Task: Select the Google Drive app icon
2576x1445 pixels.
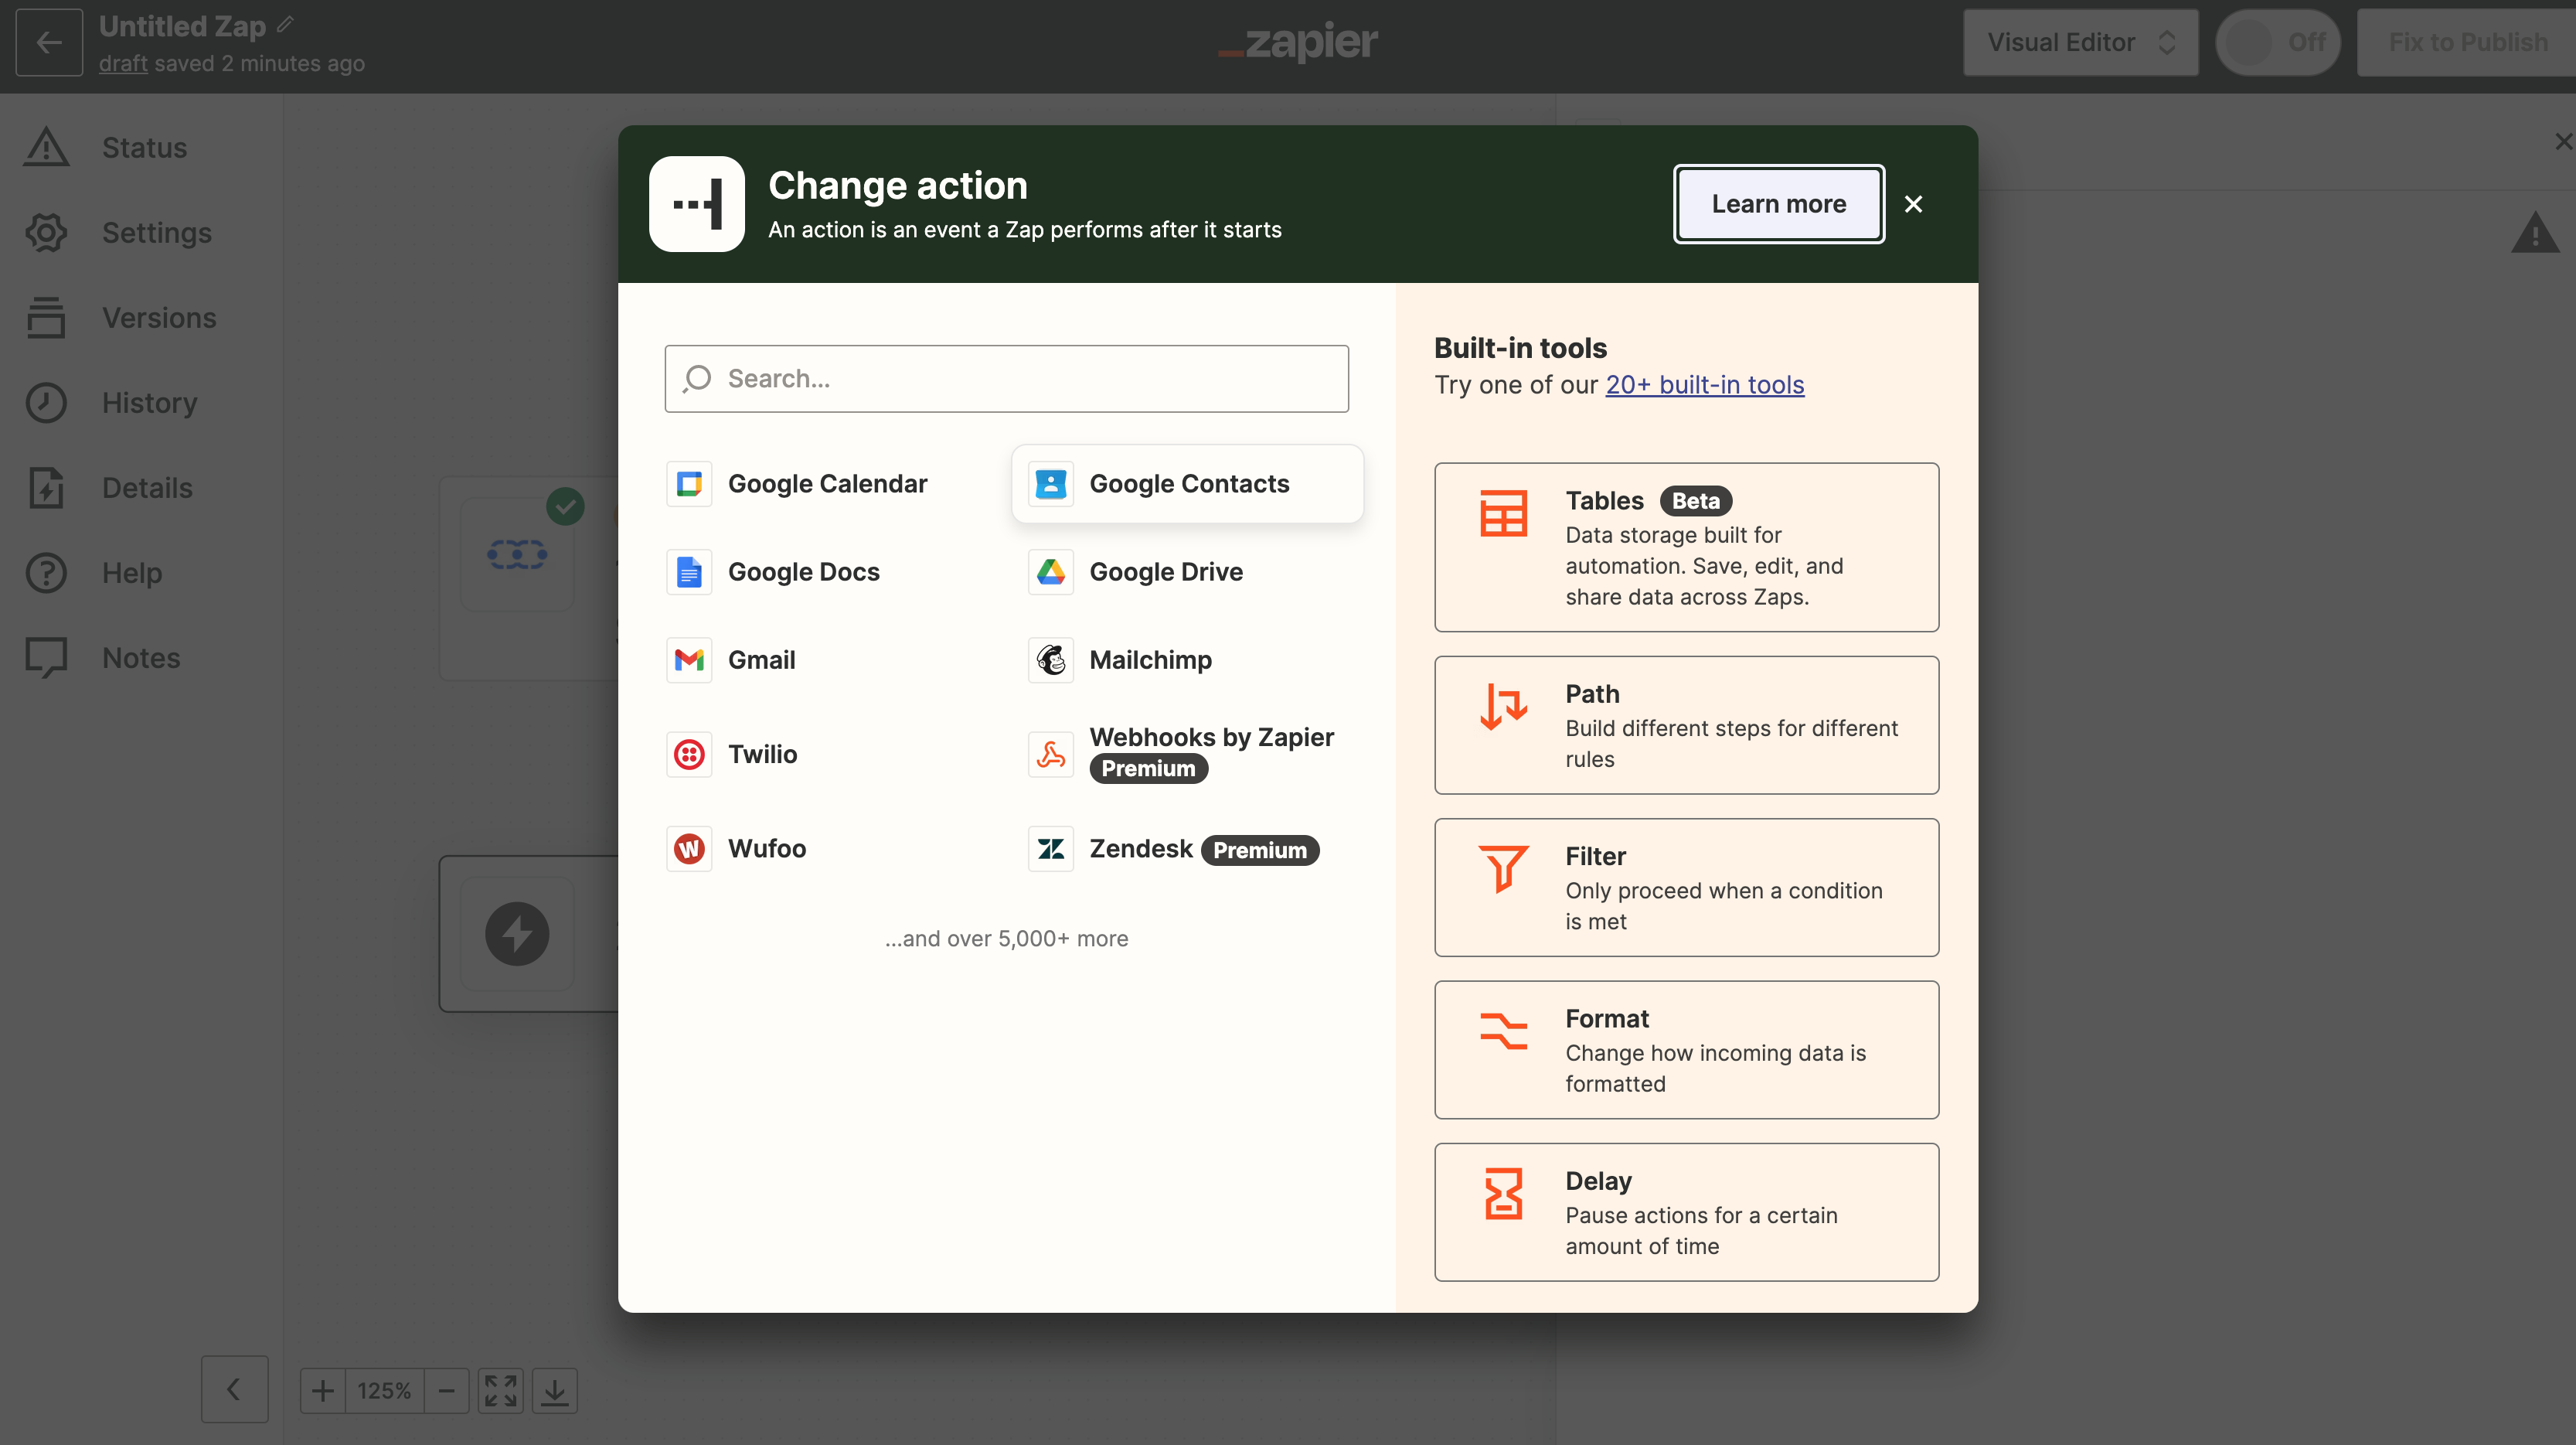Action: (1050, 572)
